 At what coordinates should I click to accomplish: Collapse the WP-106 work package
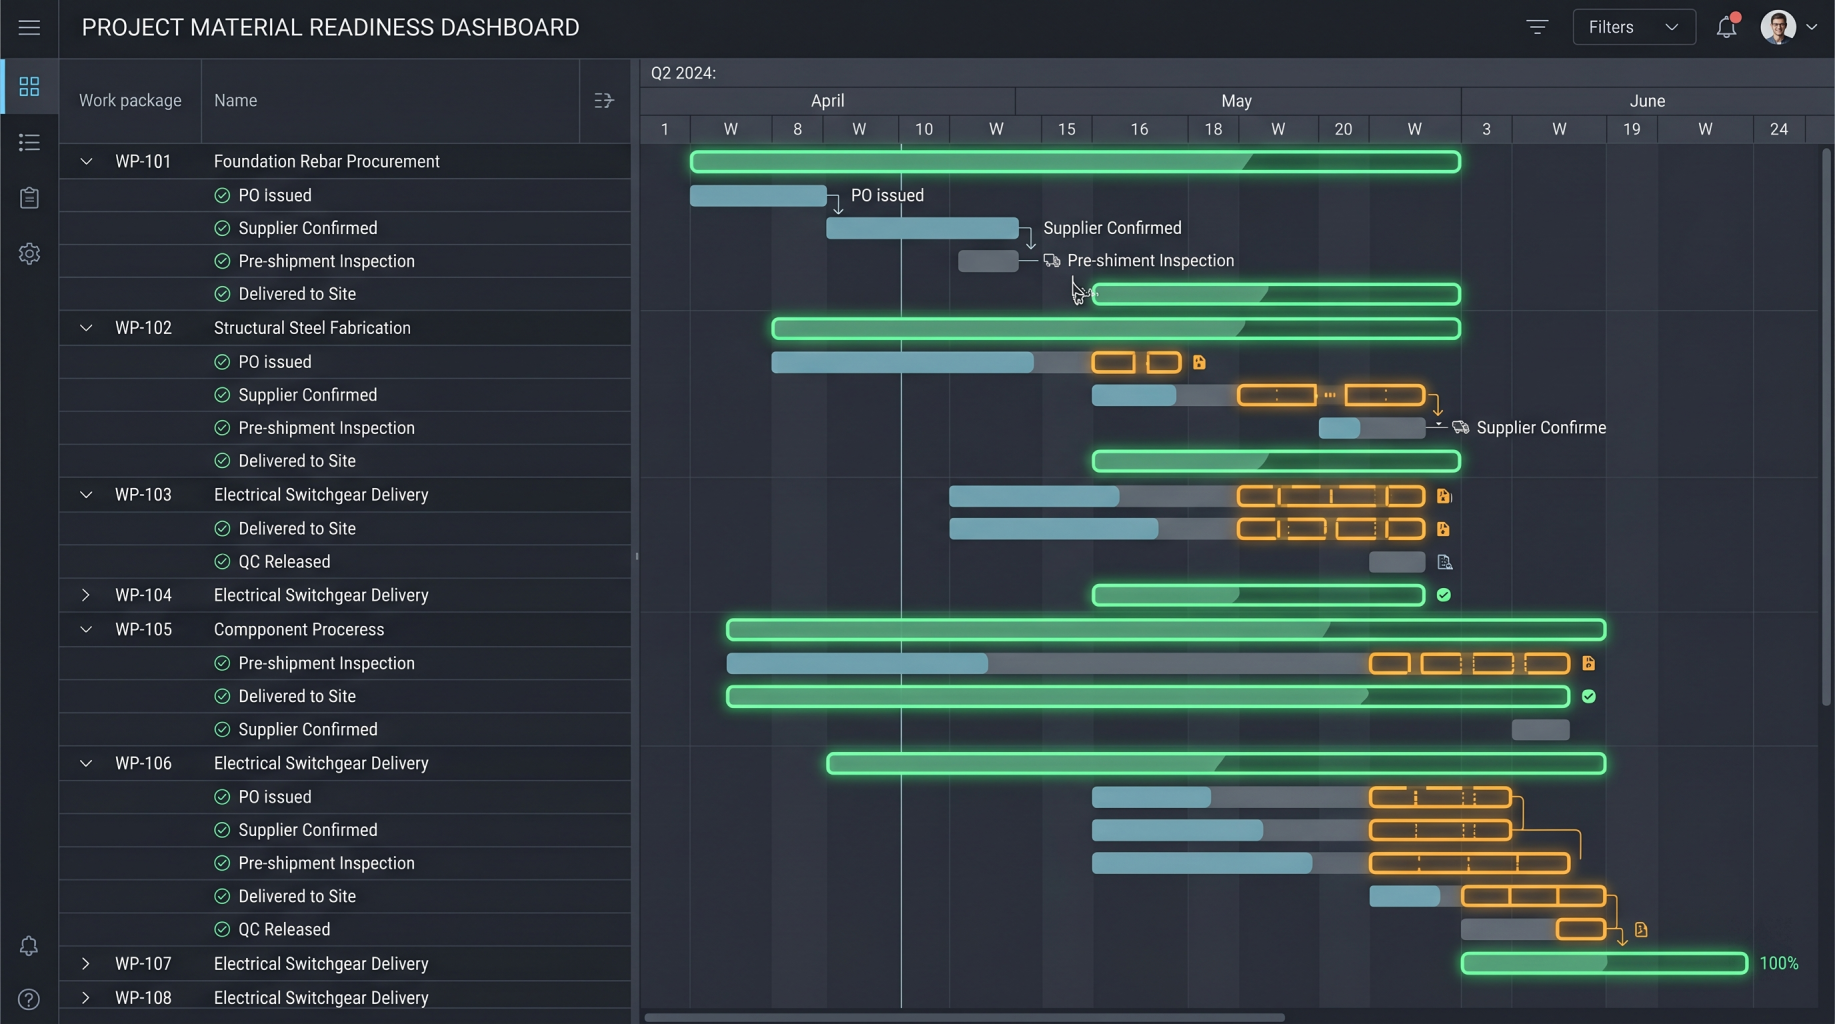pos(86,764)
